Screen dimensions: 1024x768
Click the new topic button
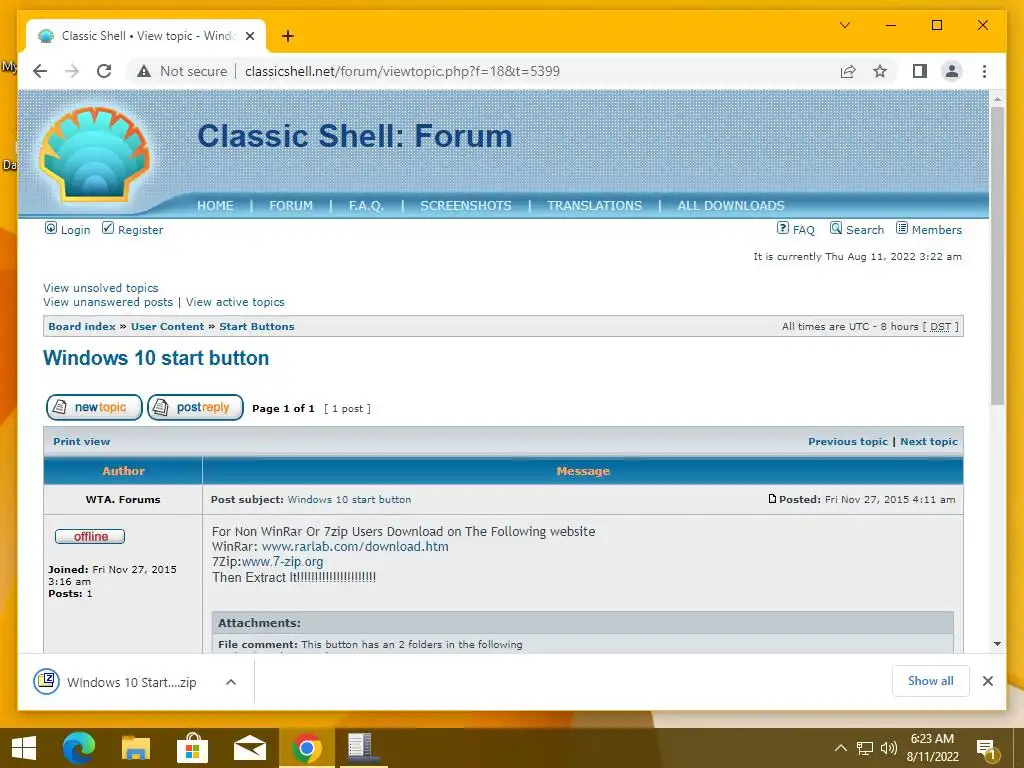point(94,408)
